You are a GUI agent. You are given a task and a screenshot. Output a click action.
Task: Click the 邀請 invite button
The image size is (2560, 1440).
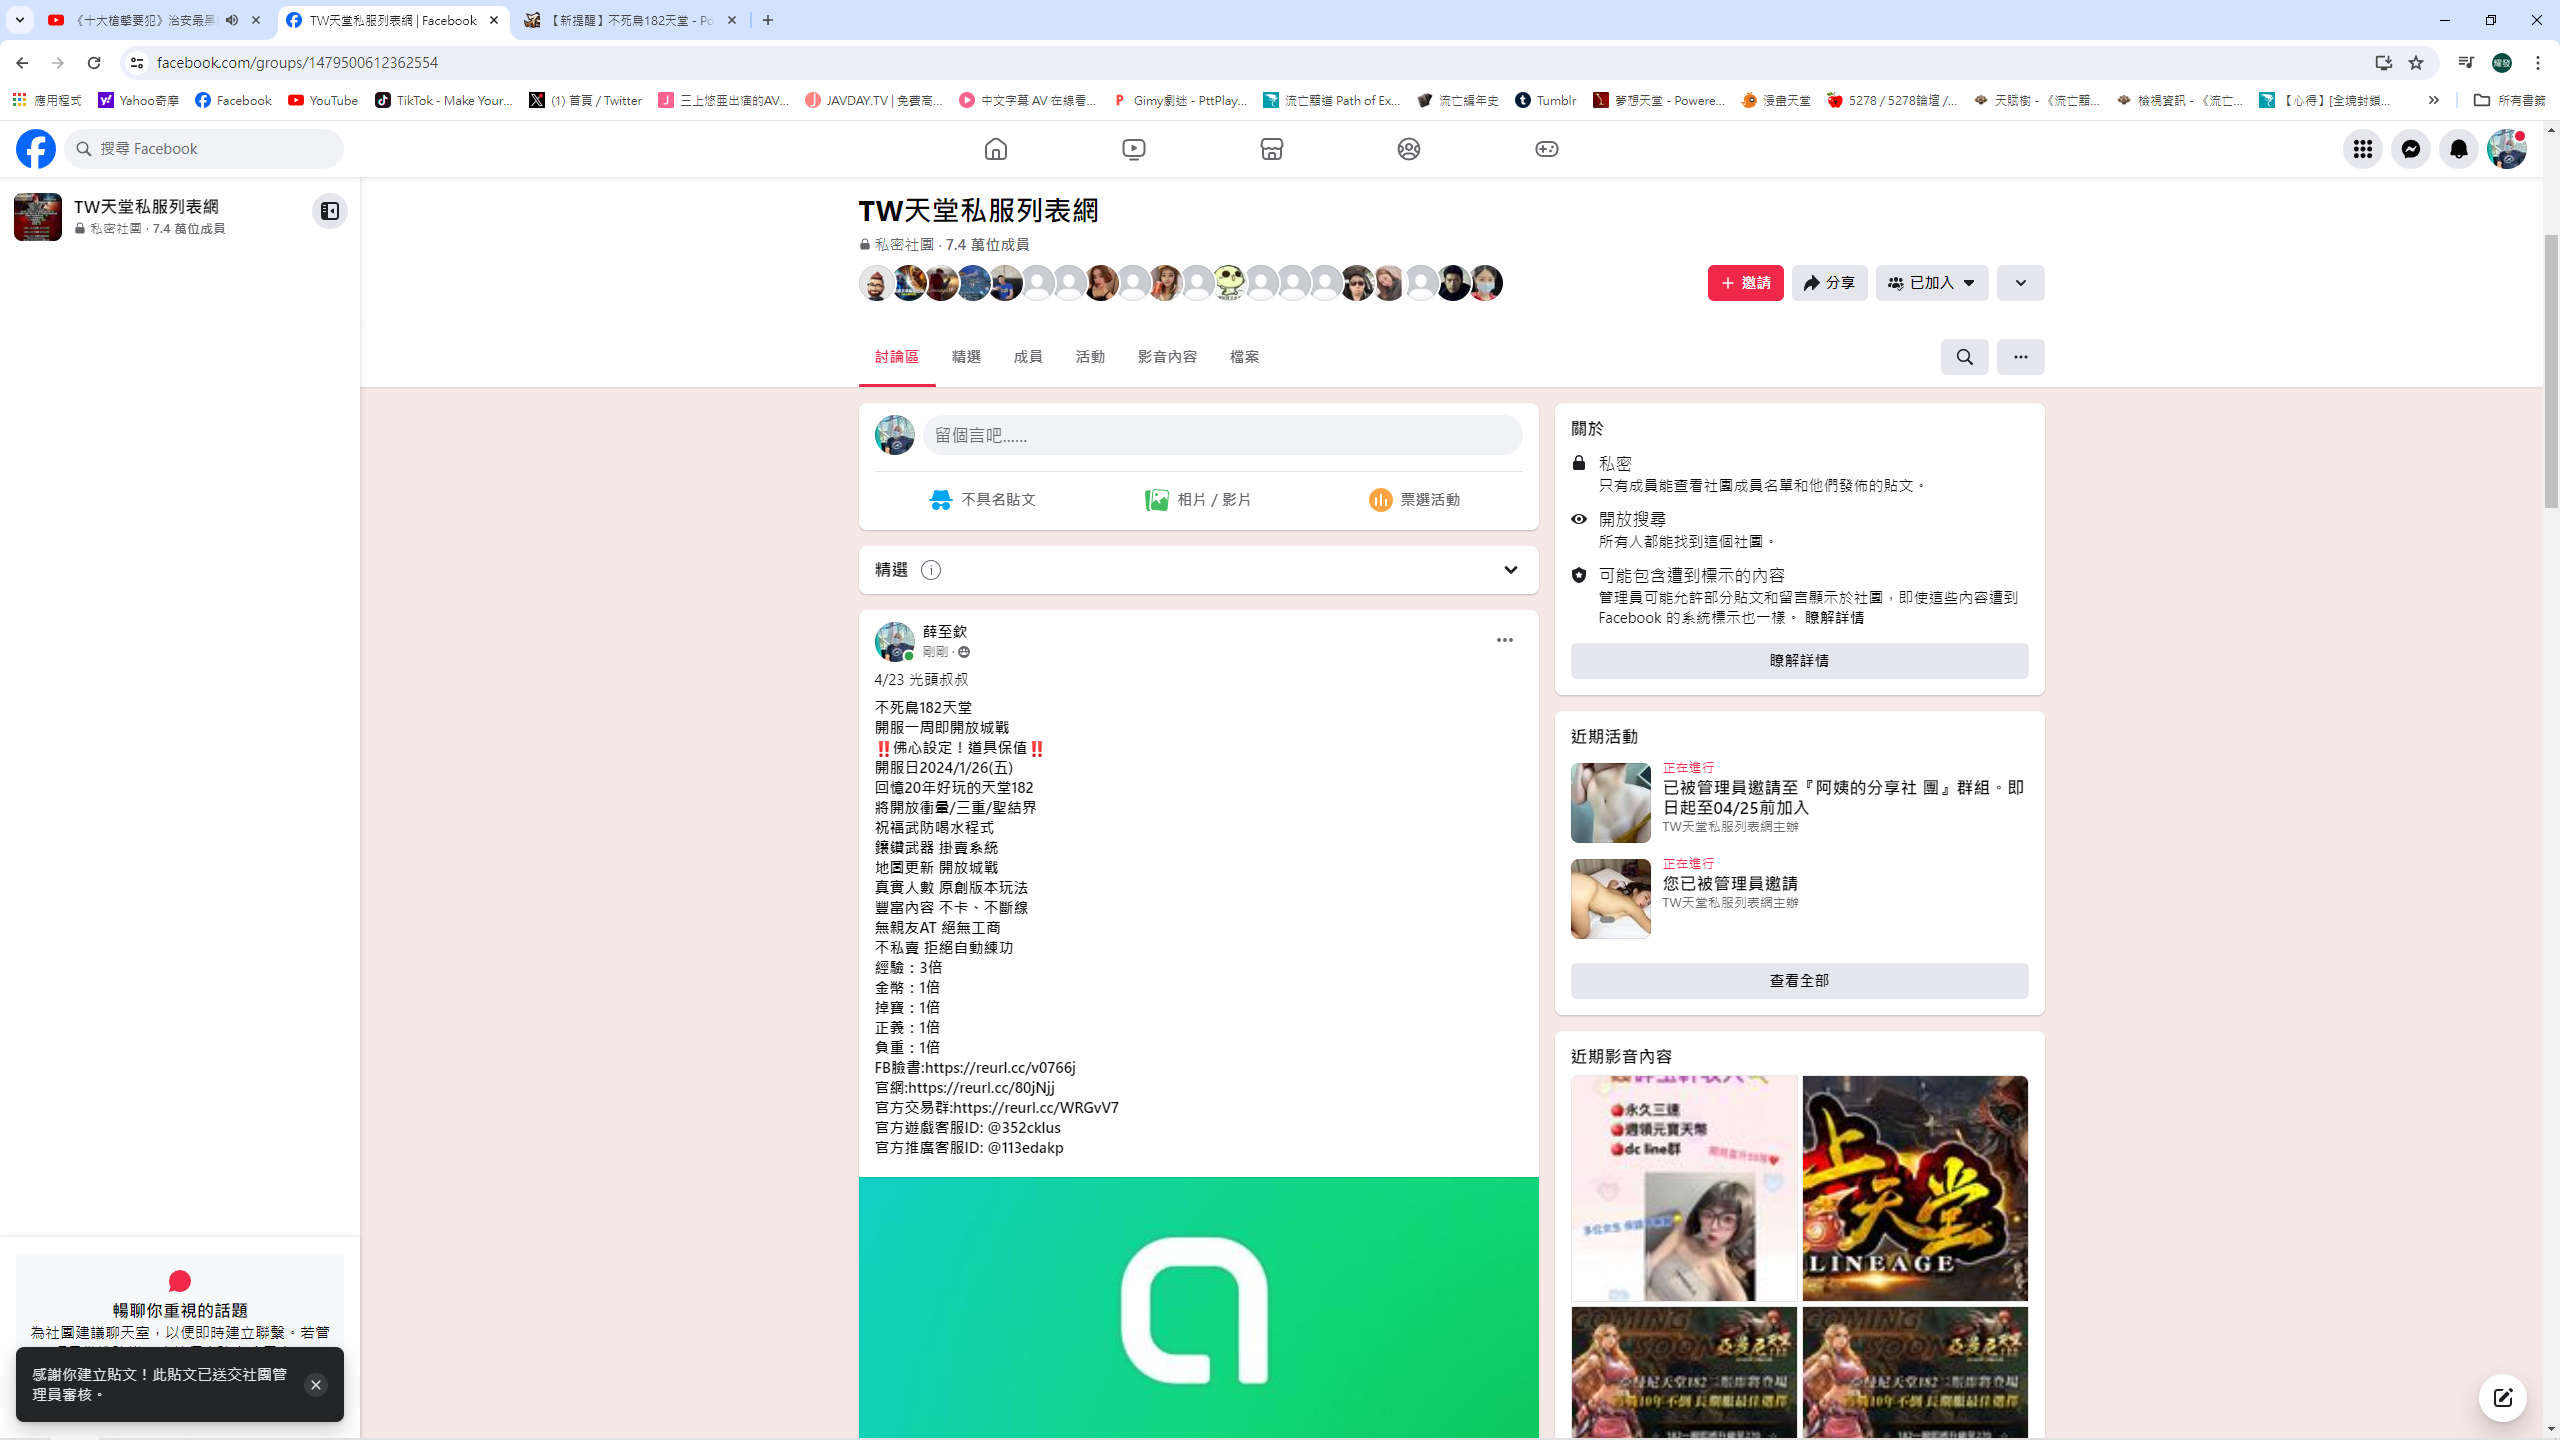[1746, 283]
